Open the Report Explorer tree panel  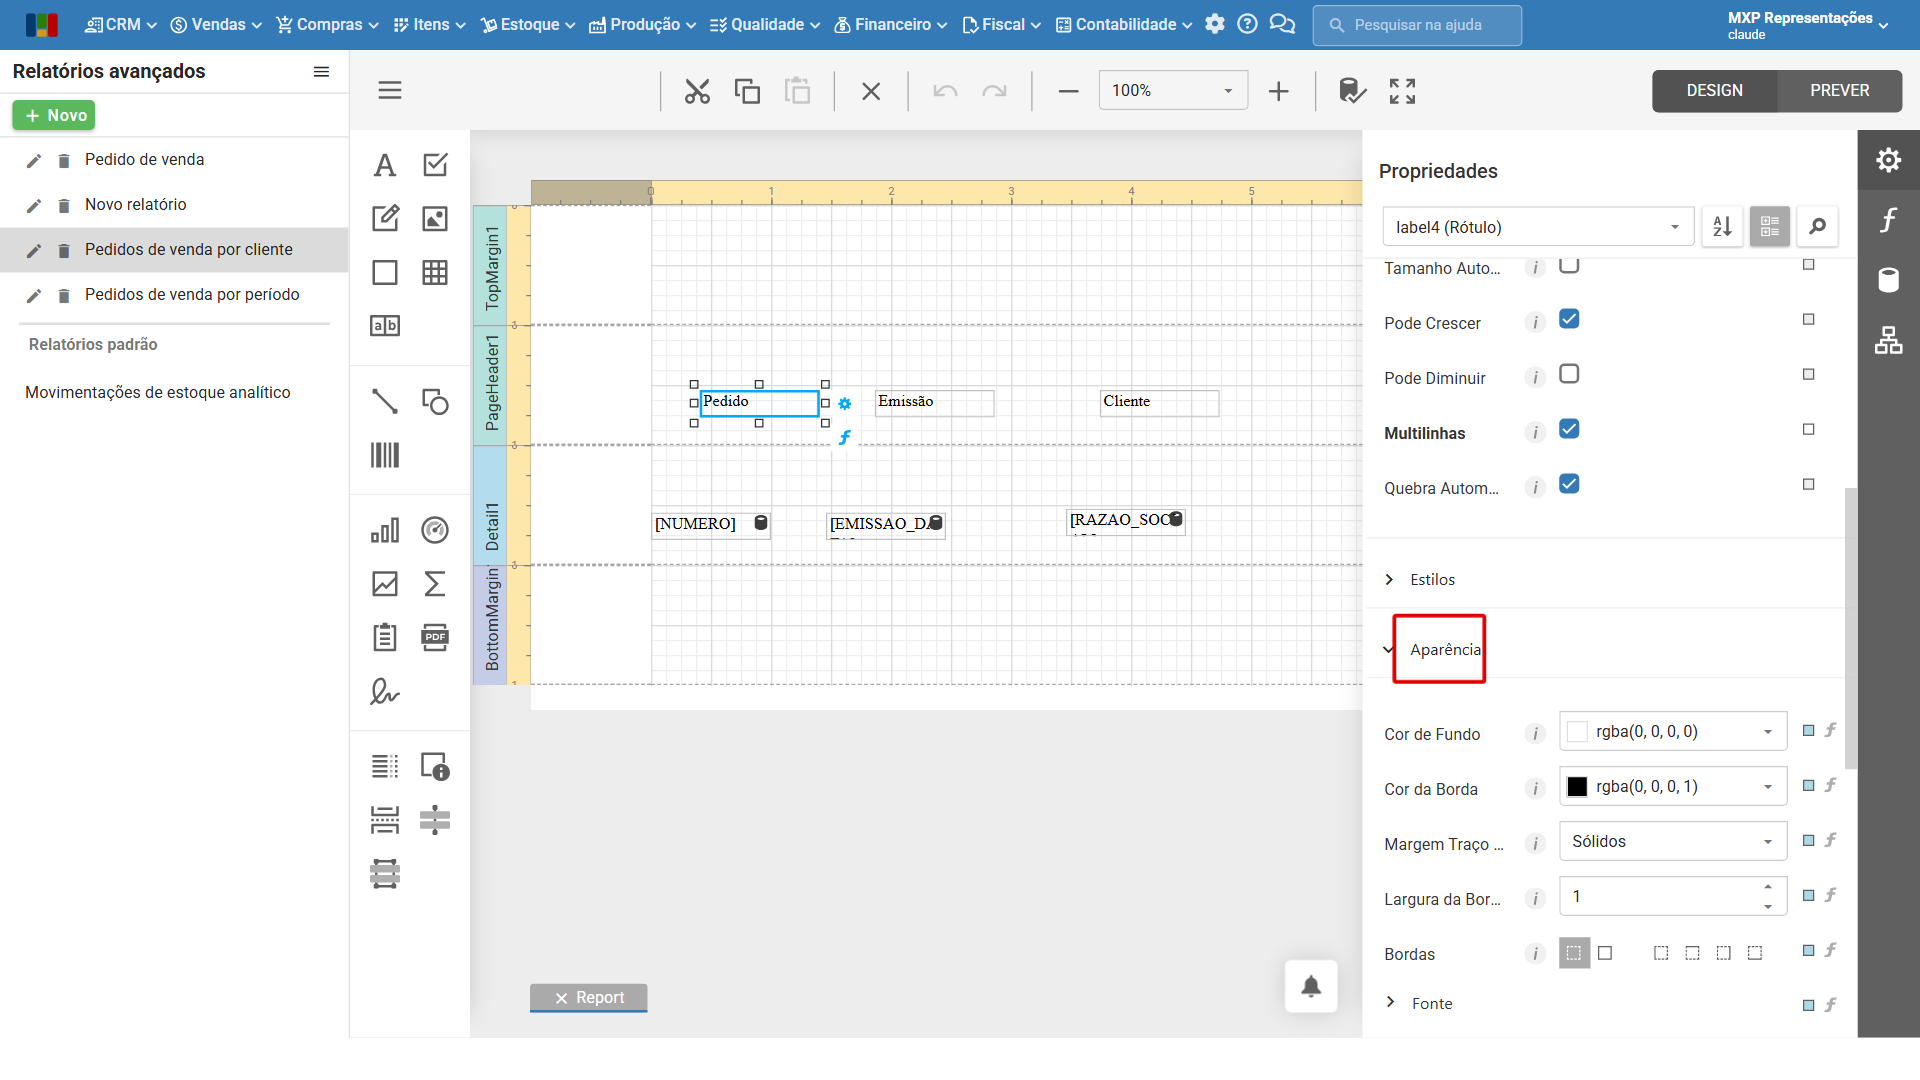pos(1888,341)
